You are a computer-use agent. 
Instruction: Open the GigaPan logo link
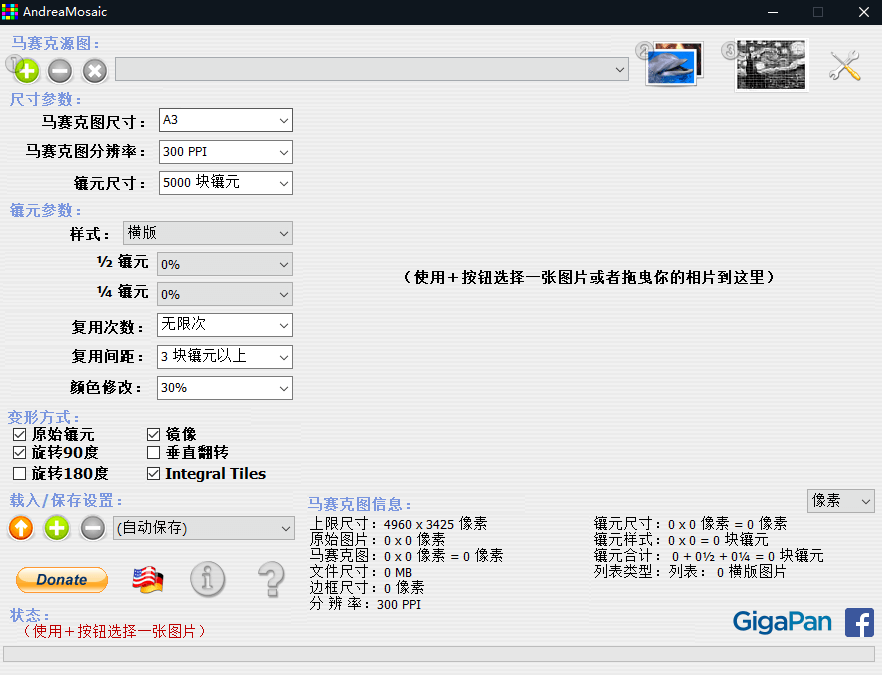tap(782, 622)
